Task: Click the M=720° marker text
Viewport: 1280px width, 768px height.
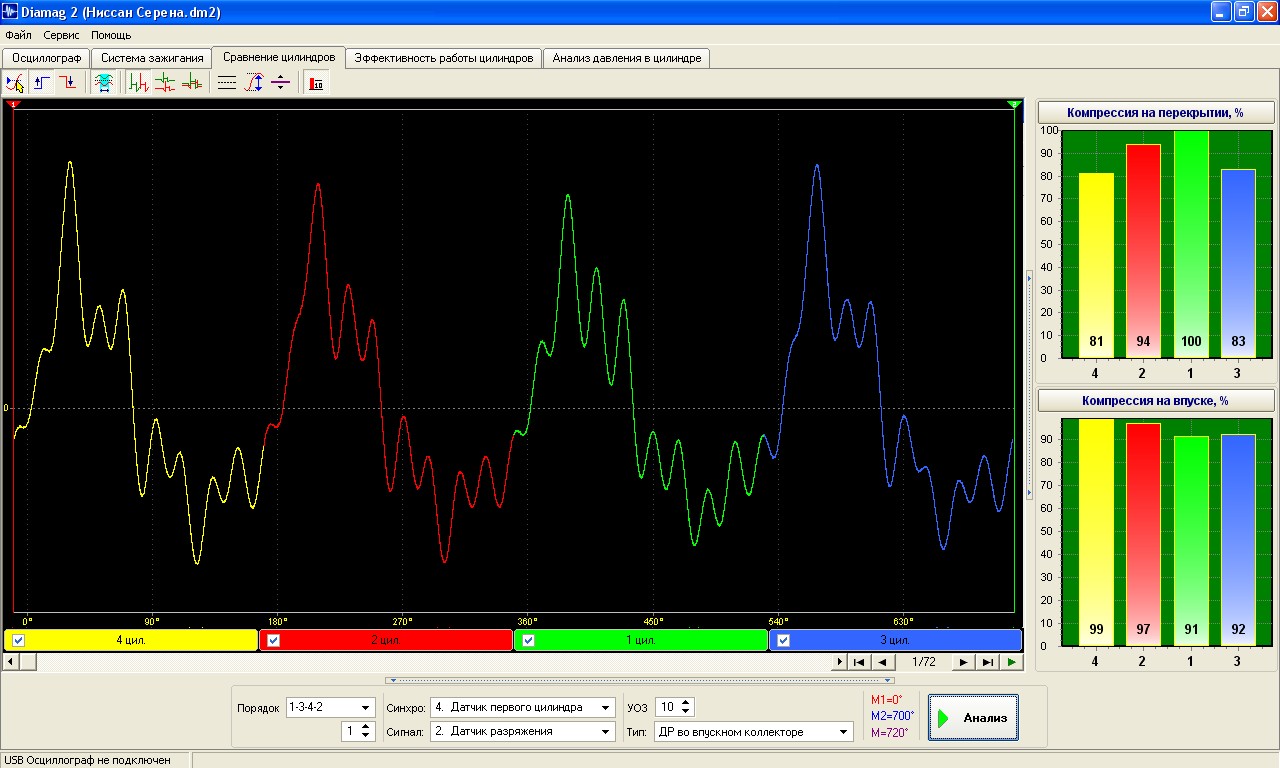Action: point(890,732)
